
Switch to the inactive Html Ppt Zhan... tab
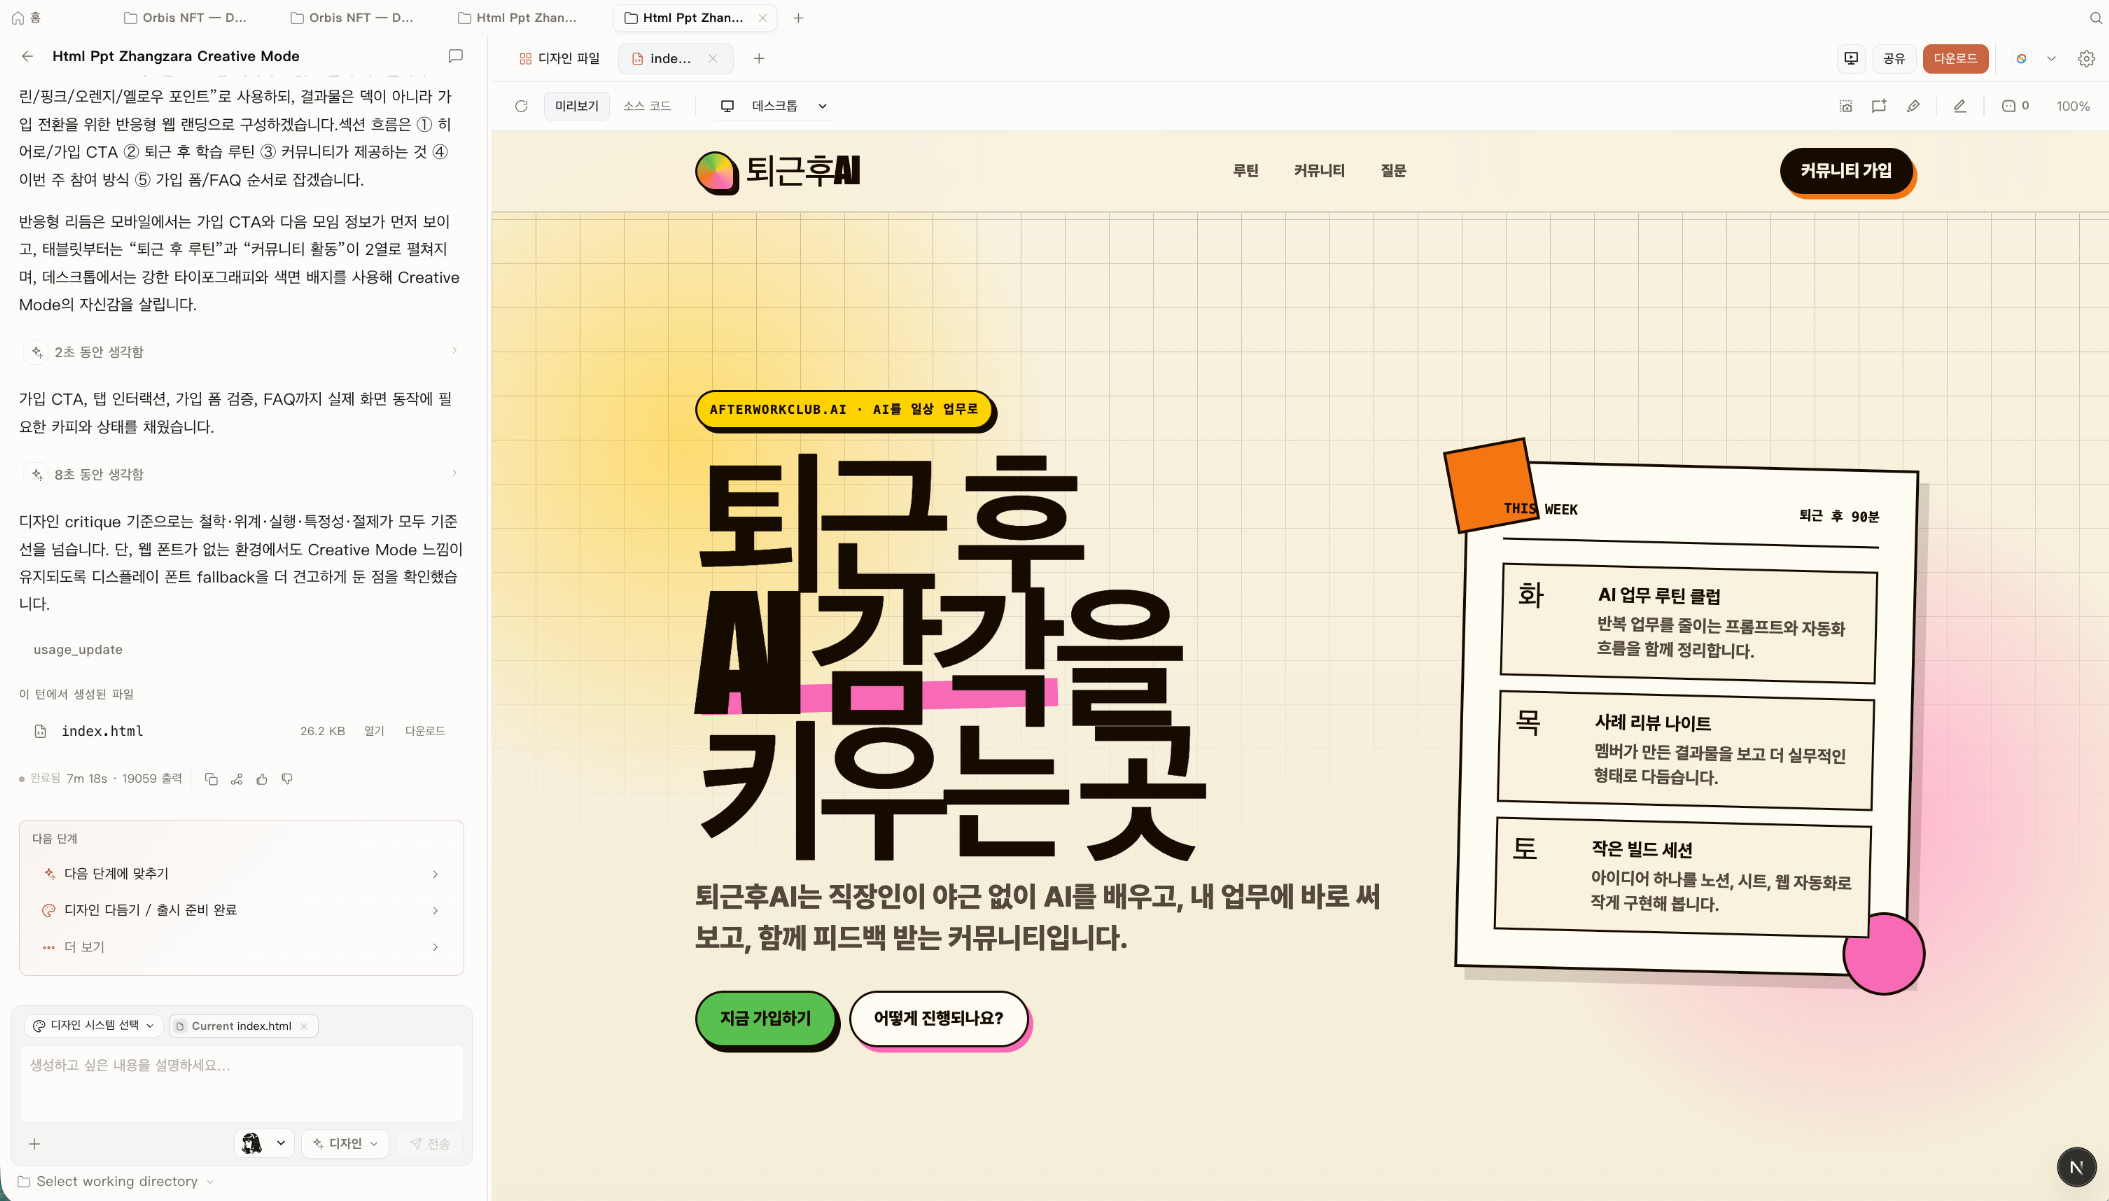pos(518,18)
